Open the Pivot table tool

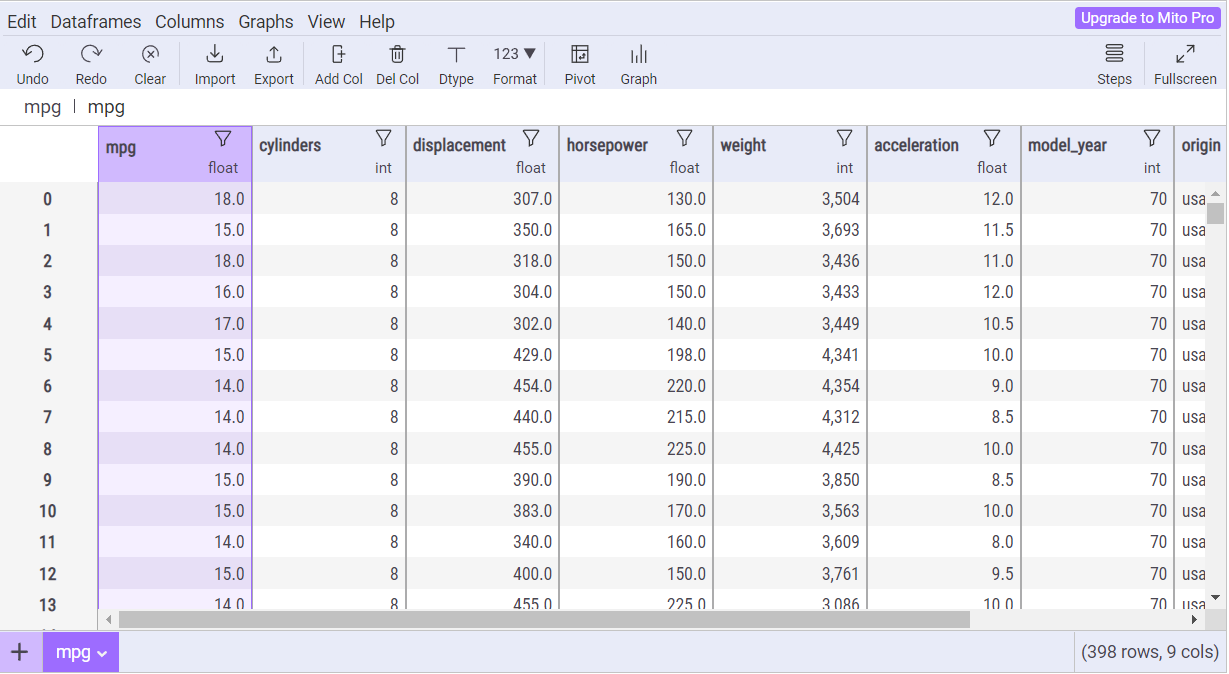click(x=580, y=55)
